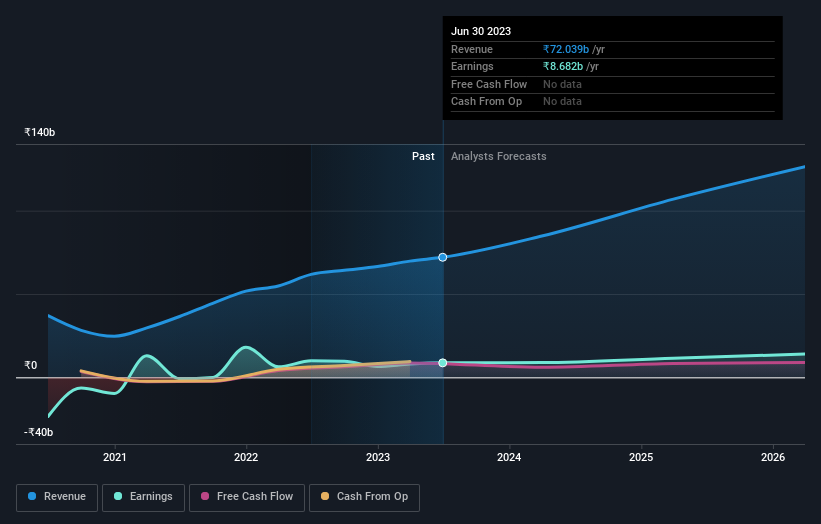Viewport: 821px width, 524px height.
Task: Toggle the Revenue legend series
Action: (x=57, y=497)
